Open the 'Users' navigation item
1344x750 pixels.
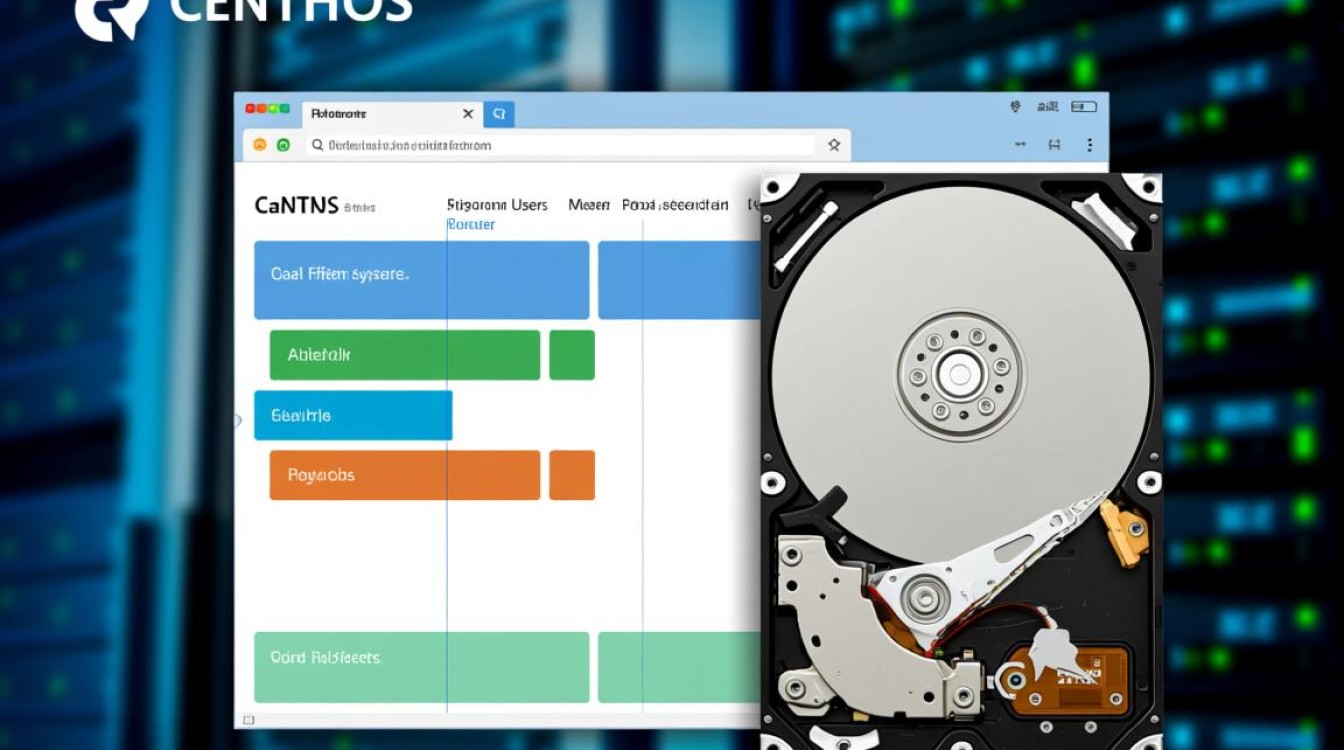point(528,205)
